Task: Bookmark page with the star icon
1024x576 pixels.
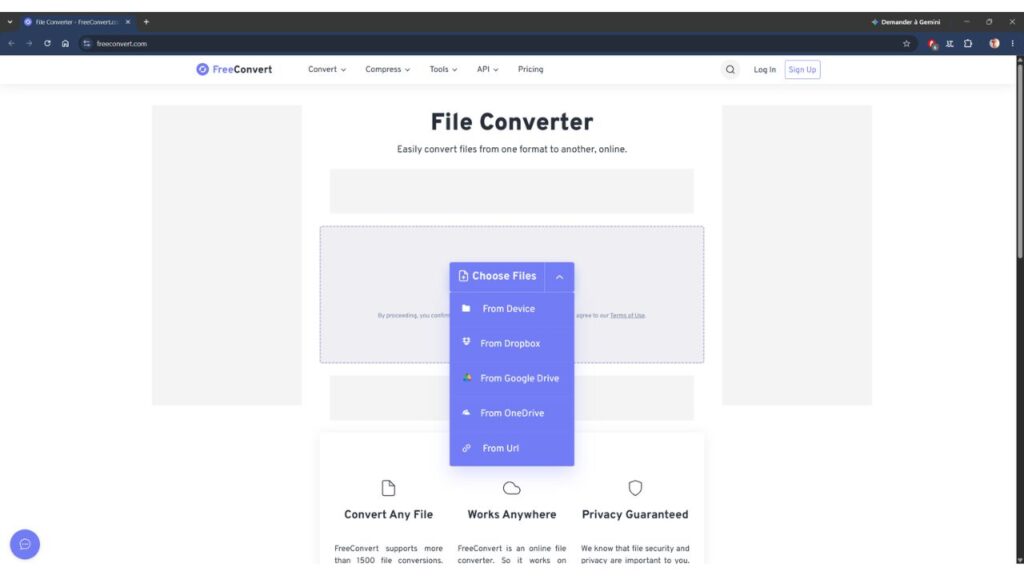Action: [x=906, y=44]
